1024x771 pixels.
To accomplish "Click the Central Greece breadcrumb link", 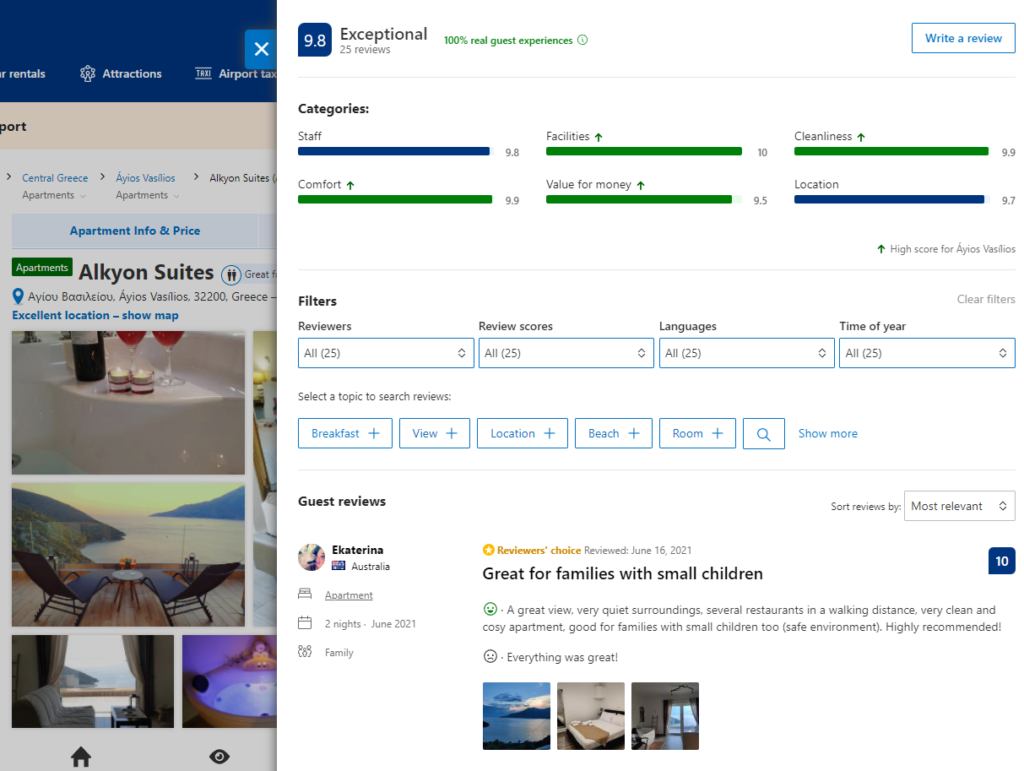I will 55,178.
